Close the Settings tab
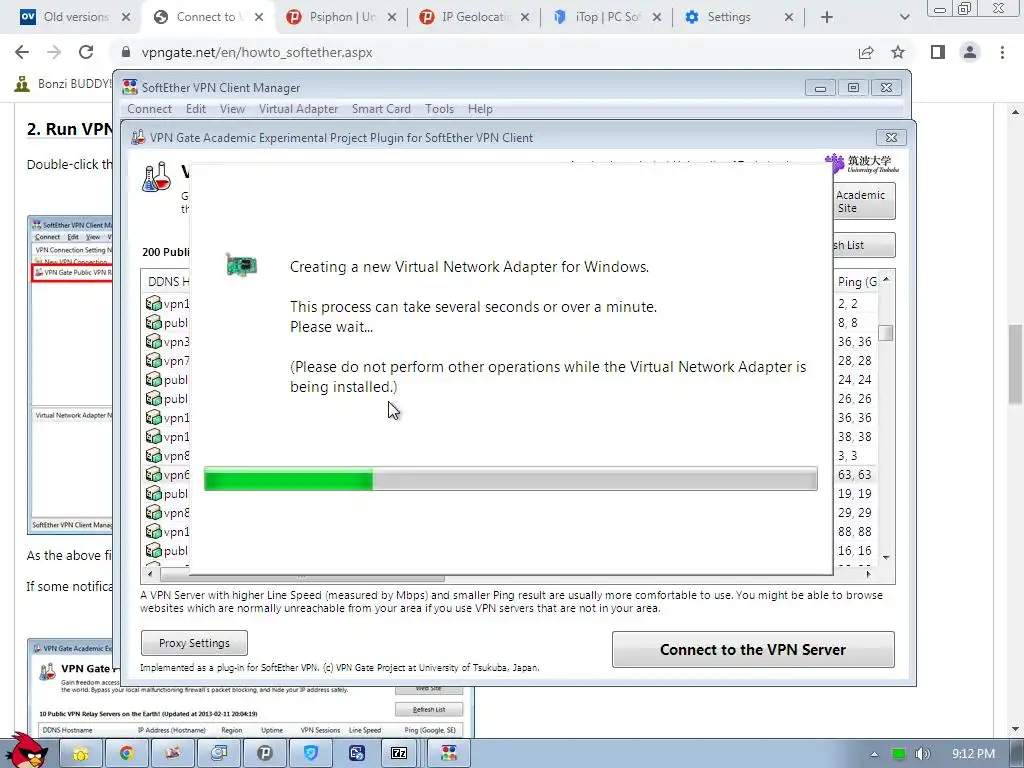The height and width of the screenshot is (768, 1024). click(789, 18)
